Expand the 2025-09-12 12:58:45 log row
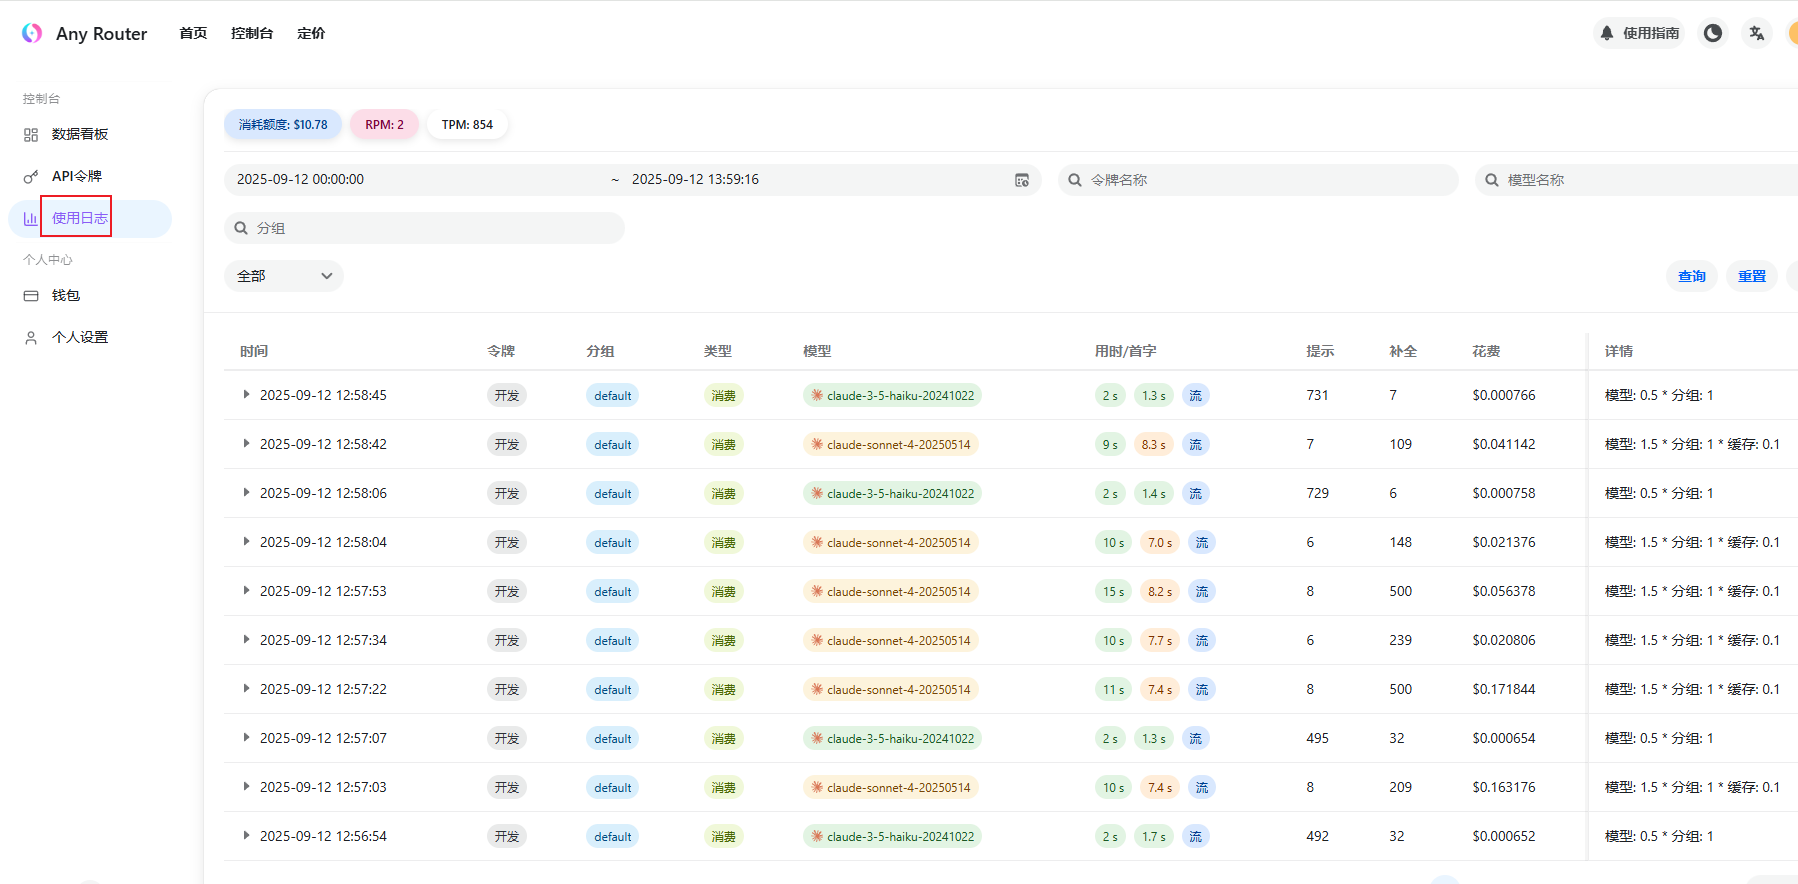This screenshot has width=1798, height=884. click(x=246, y=395)
